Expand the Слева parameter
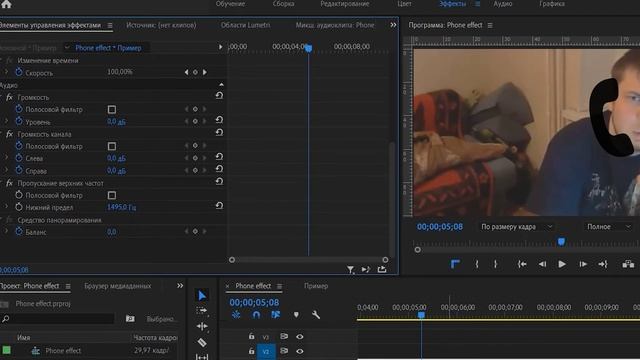 [x=6, y=158]
